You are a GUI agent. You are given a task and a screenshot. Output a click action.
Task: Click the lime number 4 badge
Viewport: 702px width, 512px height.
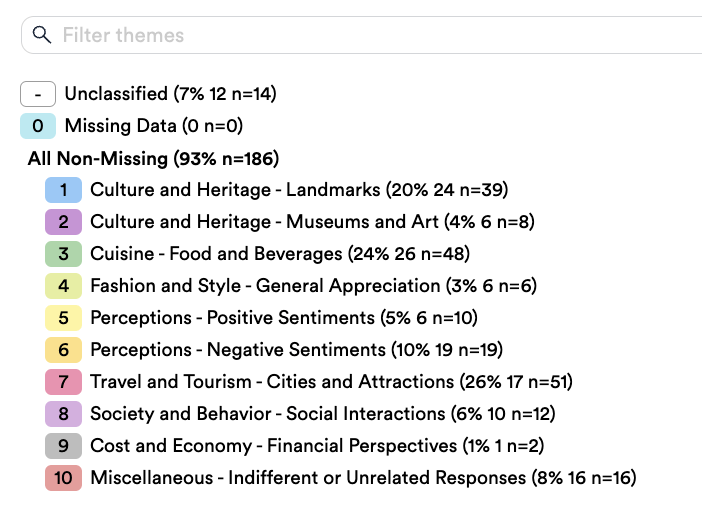click(x=64, y=286)
